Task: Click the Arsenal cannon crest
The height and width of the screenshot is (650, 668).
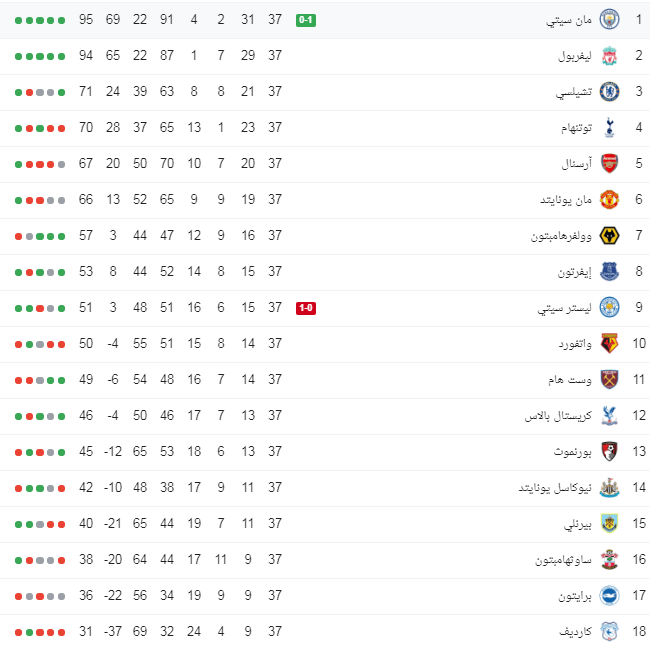Action: pyautogui.click(x=609, y=164)
